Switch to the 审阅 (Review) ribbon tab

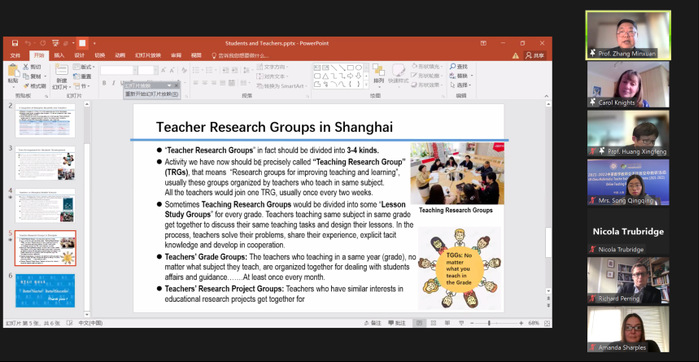tap(176, 56)
